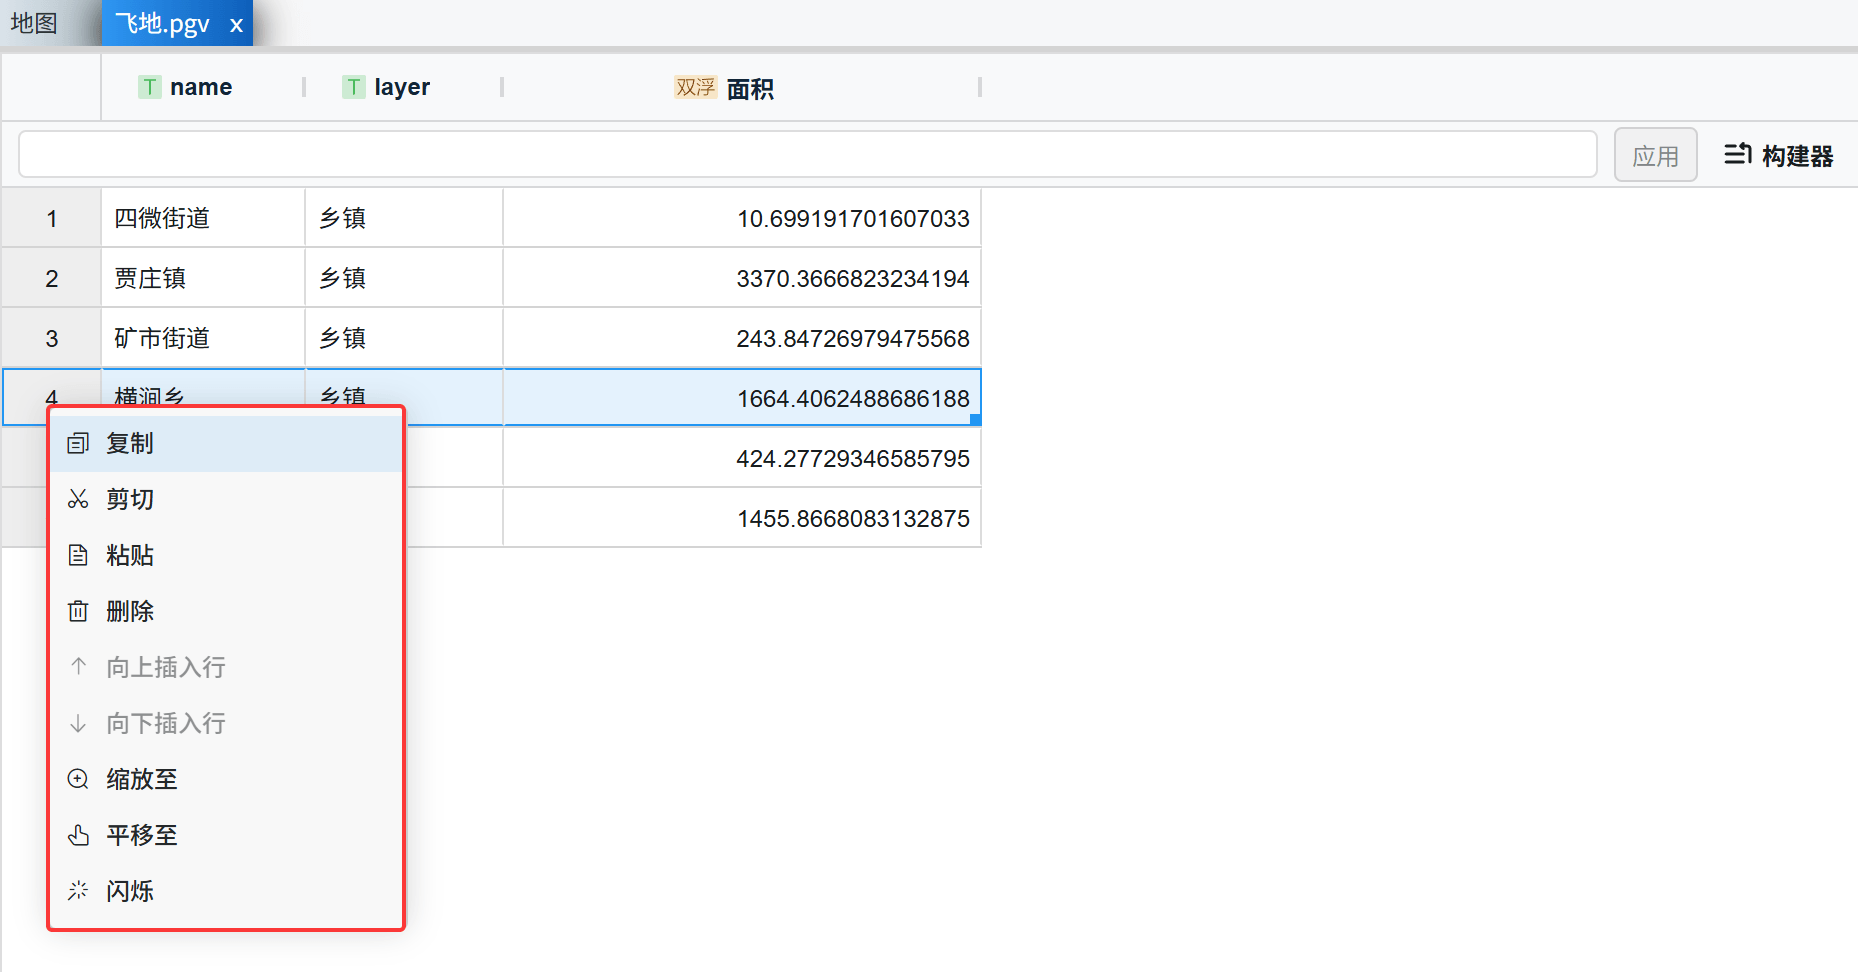Viewport: 1858px width, 972px height.
Task: Click the hand icon for 平移至
Action: (x=78, y=835)
